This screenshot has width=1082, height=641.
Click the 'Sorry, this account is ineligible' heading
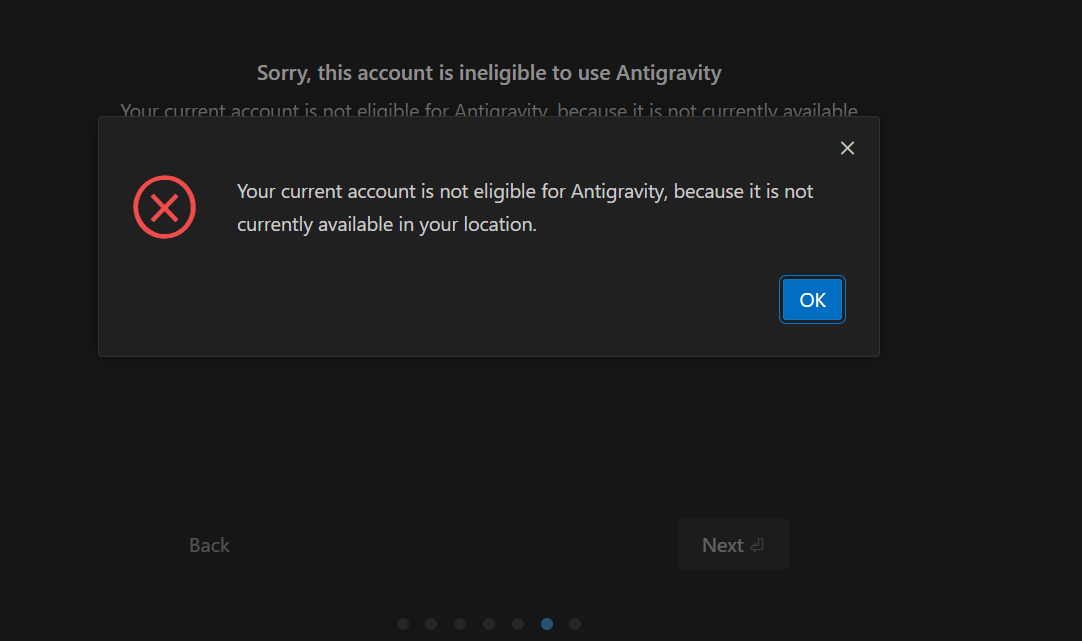point(489,72)
